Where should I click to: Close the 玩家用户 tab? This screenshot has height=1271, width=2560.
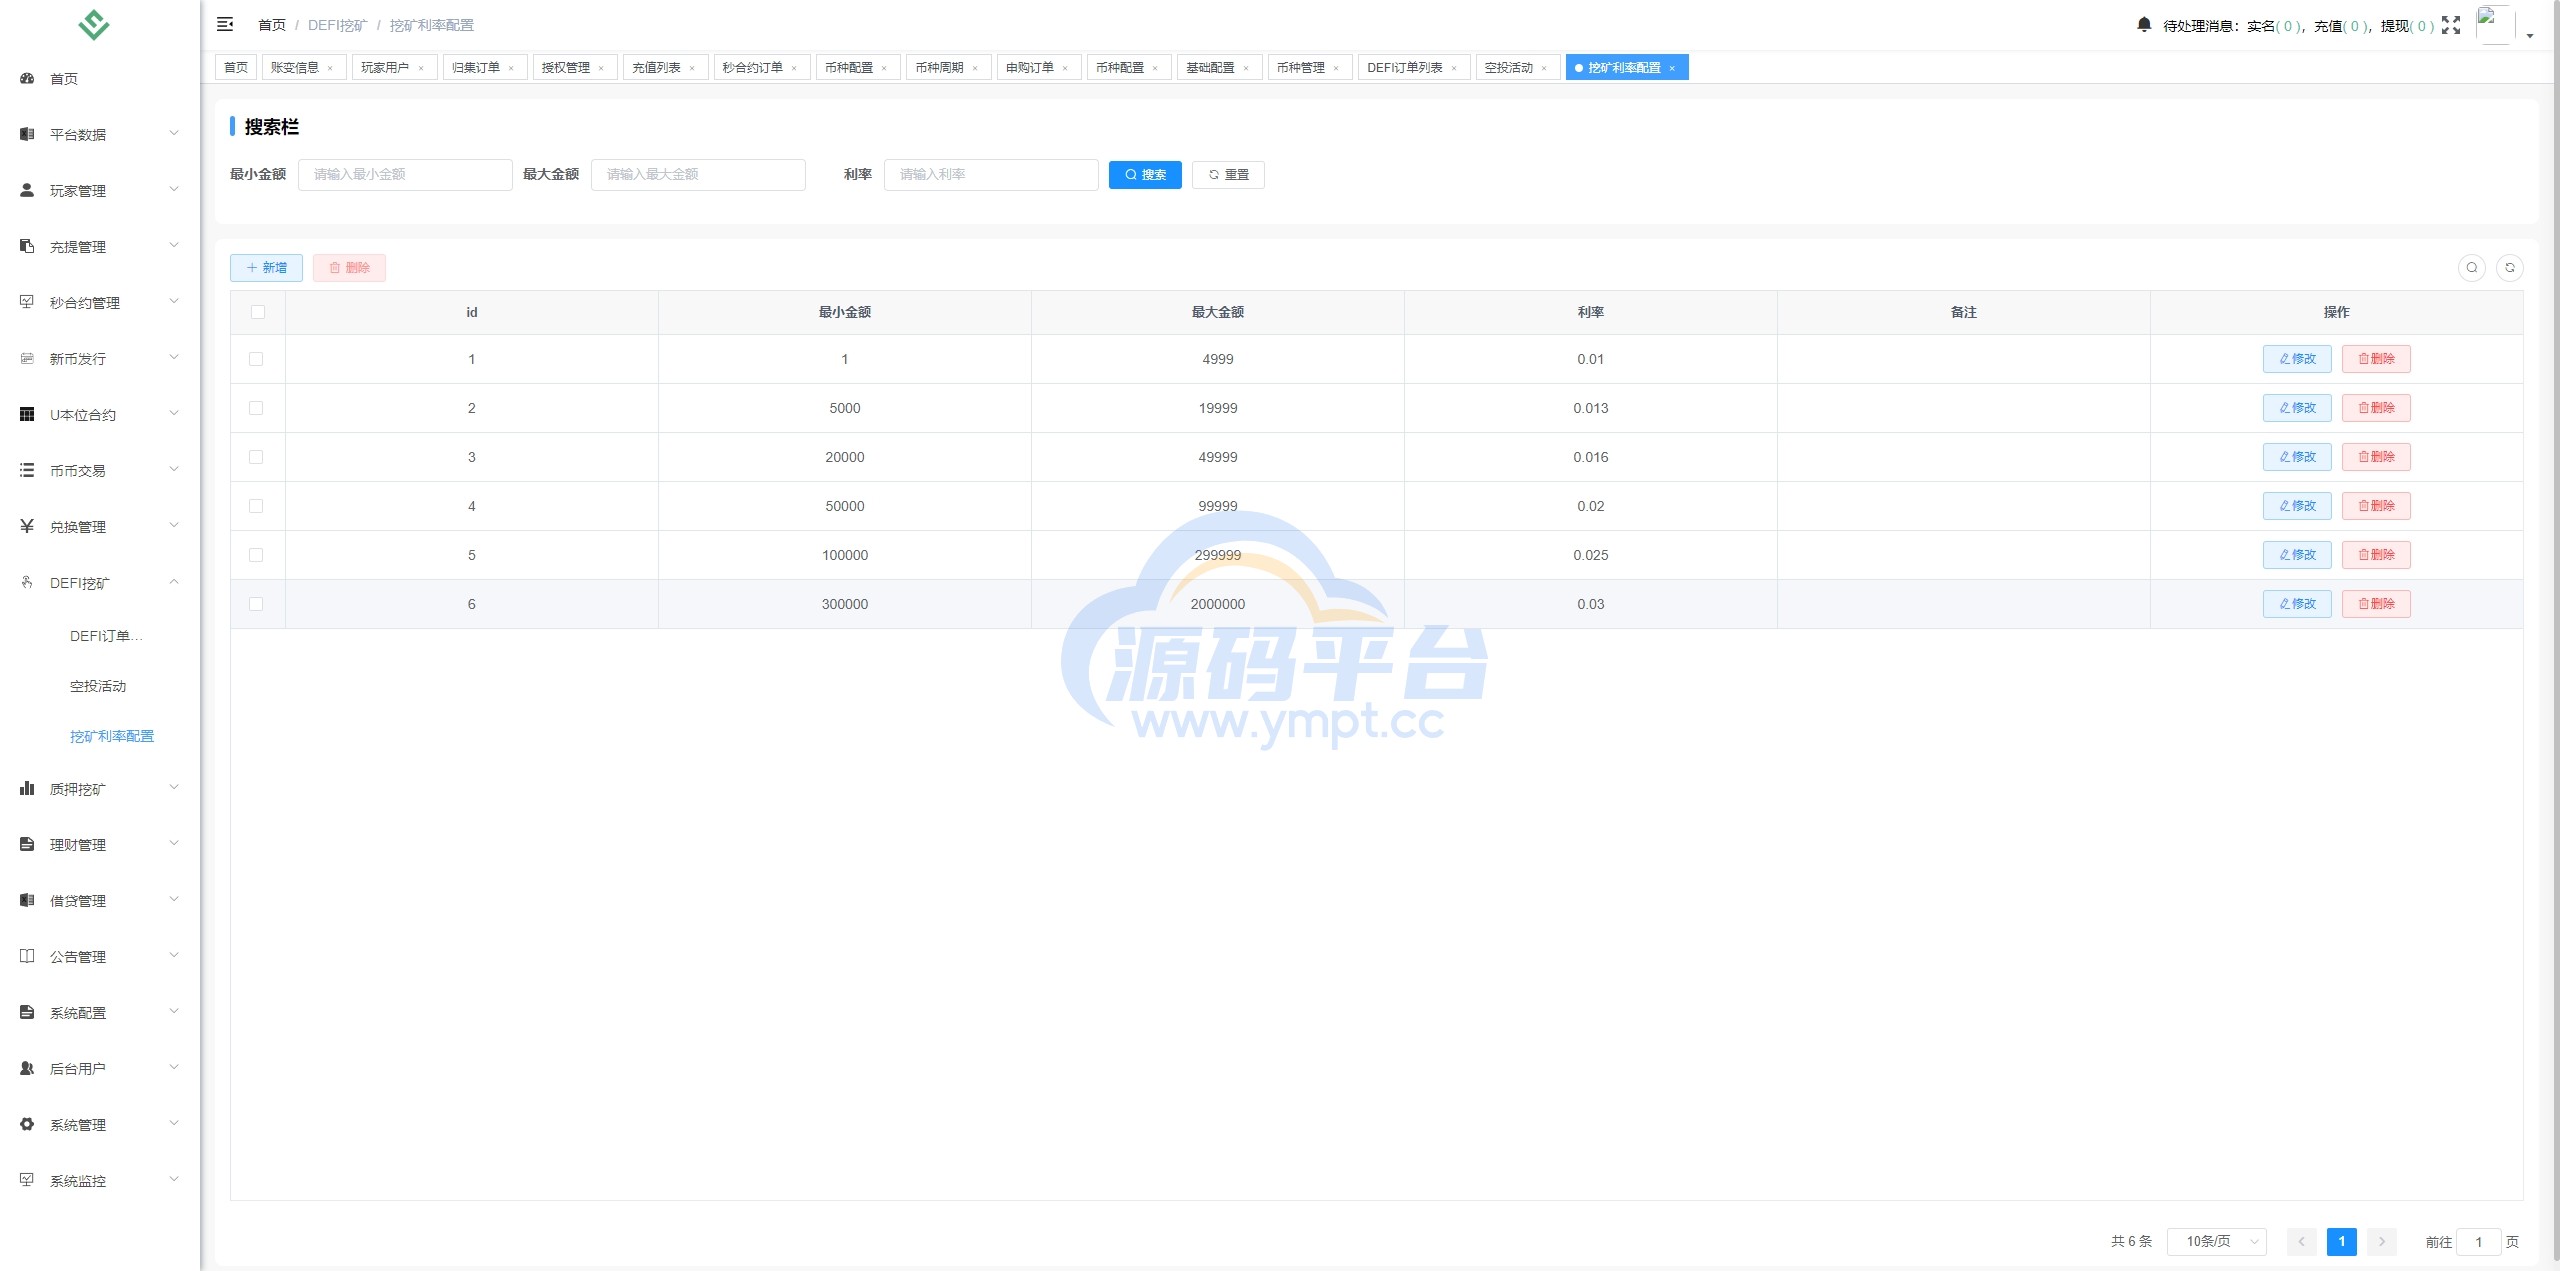tap(421, 68)
